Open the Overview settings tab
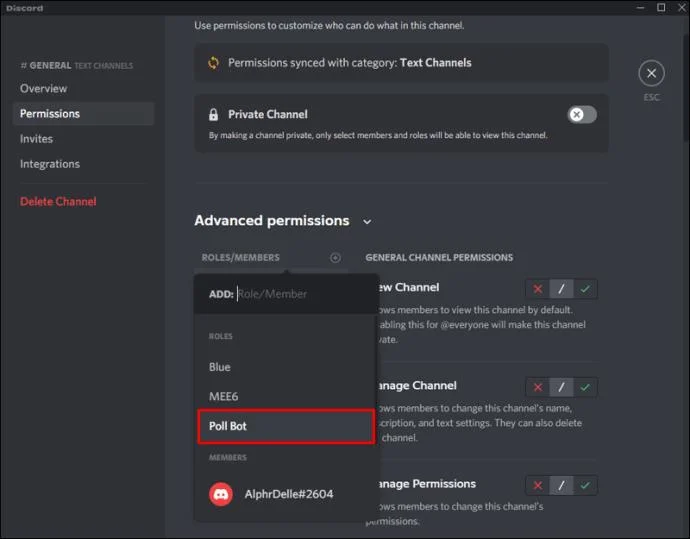The height and width of the screenshot is (539, 690). tap(84, 88)
